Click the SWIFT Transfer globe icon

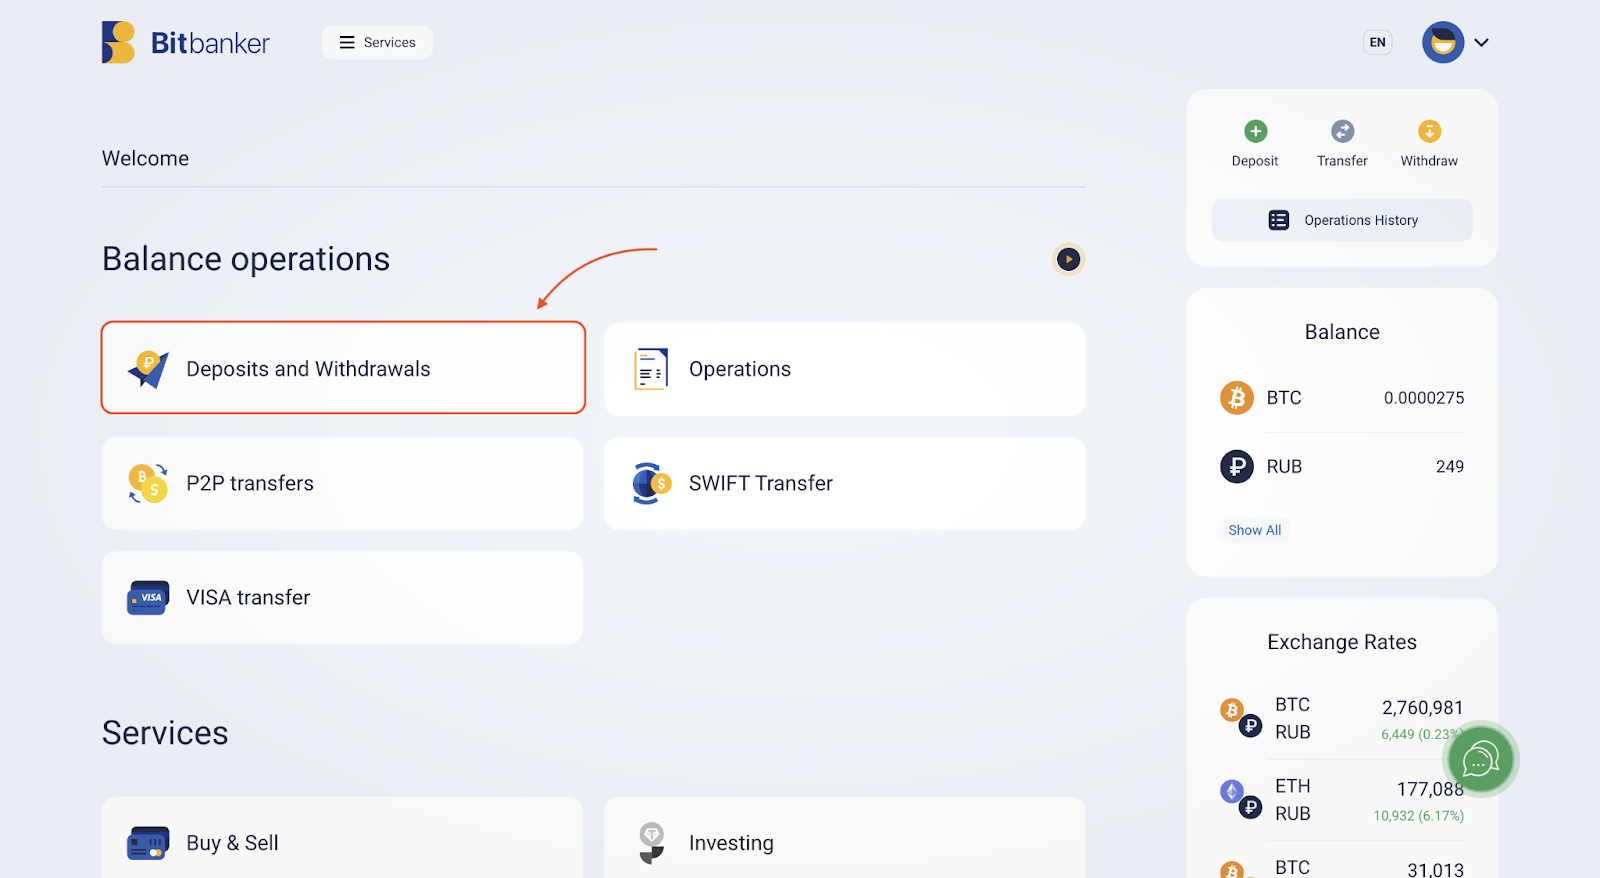[x=651, y=483]
